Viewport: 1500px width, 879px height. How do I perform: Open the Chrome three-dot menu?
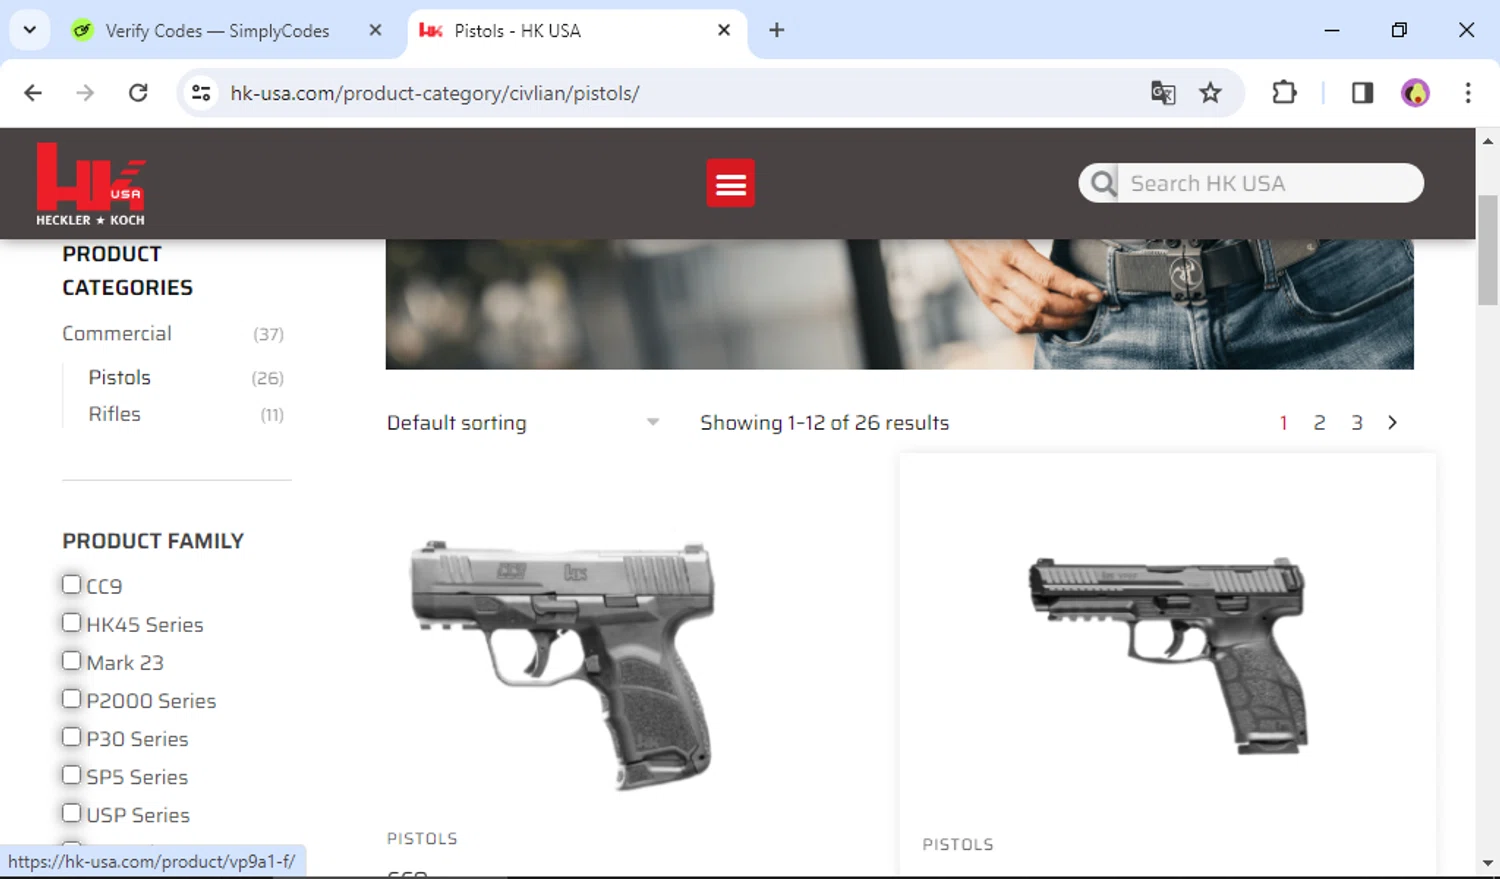coord(1468,93)
